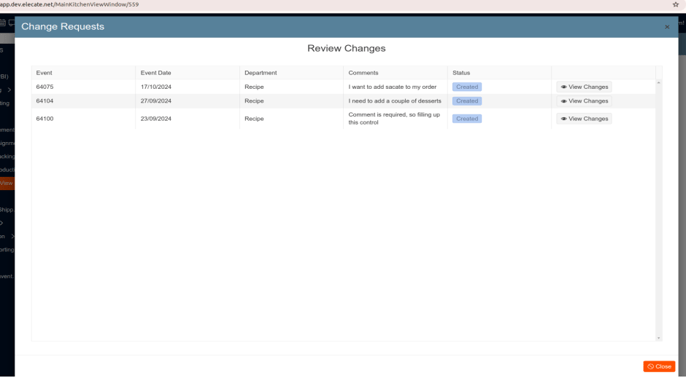
Task: Select event number 64104 cell
Action: [x=45, y=101]
